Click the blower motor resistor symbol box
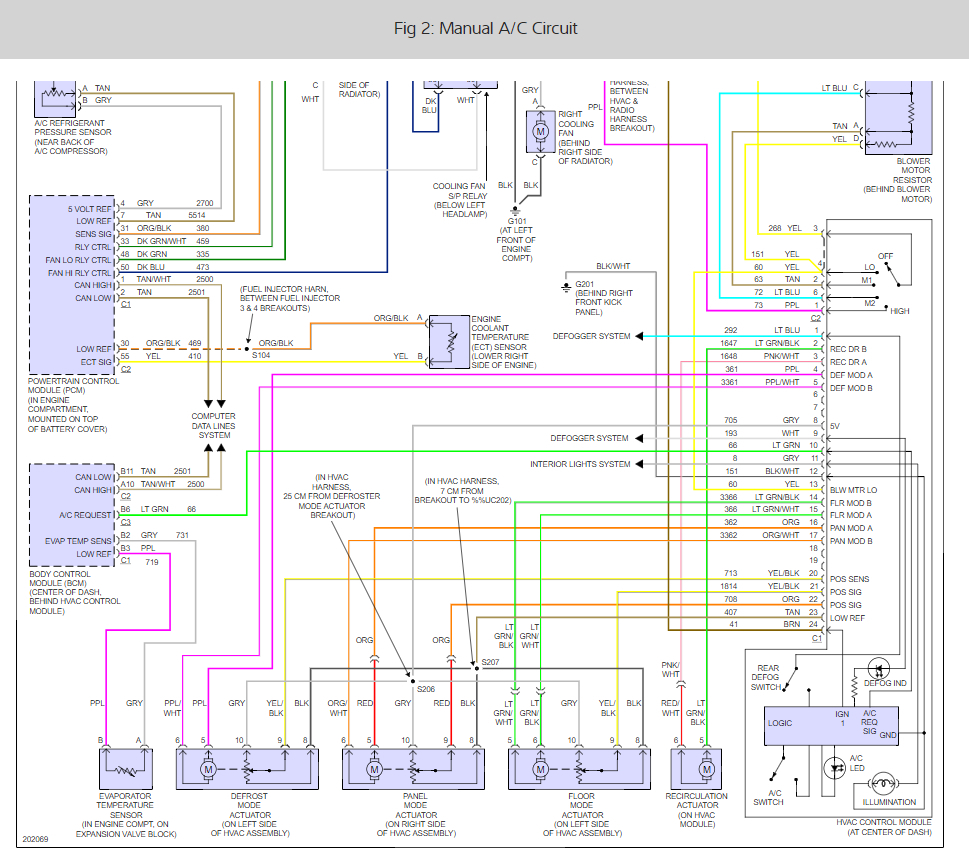Screen dimensions: 969x863 (x=899, y=117)
